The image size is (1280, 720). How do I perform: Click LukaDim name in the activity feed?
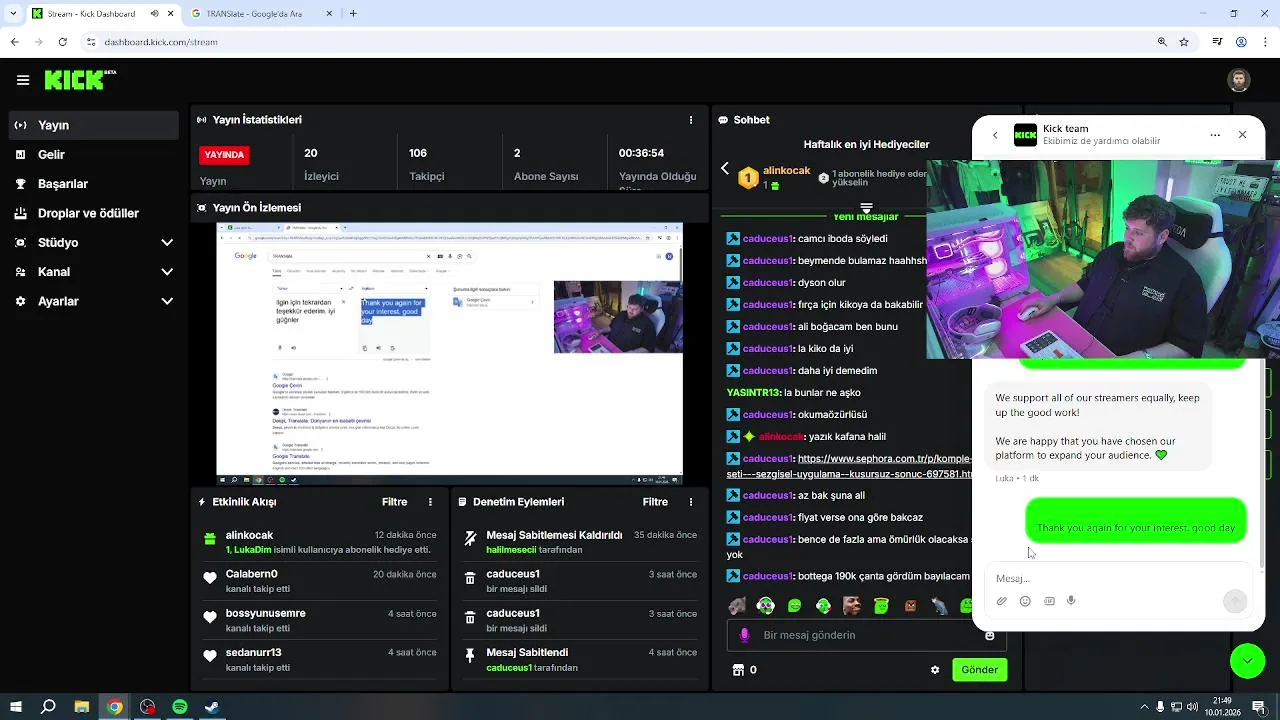[253, 550]
